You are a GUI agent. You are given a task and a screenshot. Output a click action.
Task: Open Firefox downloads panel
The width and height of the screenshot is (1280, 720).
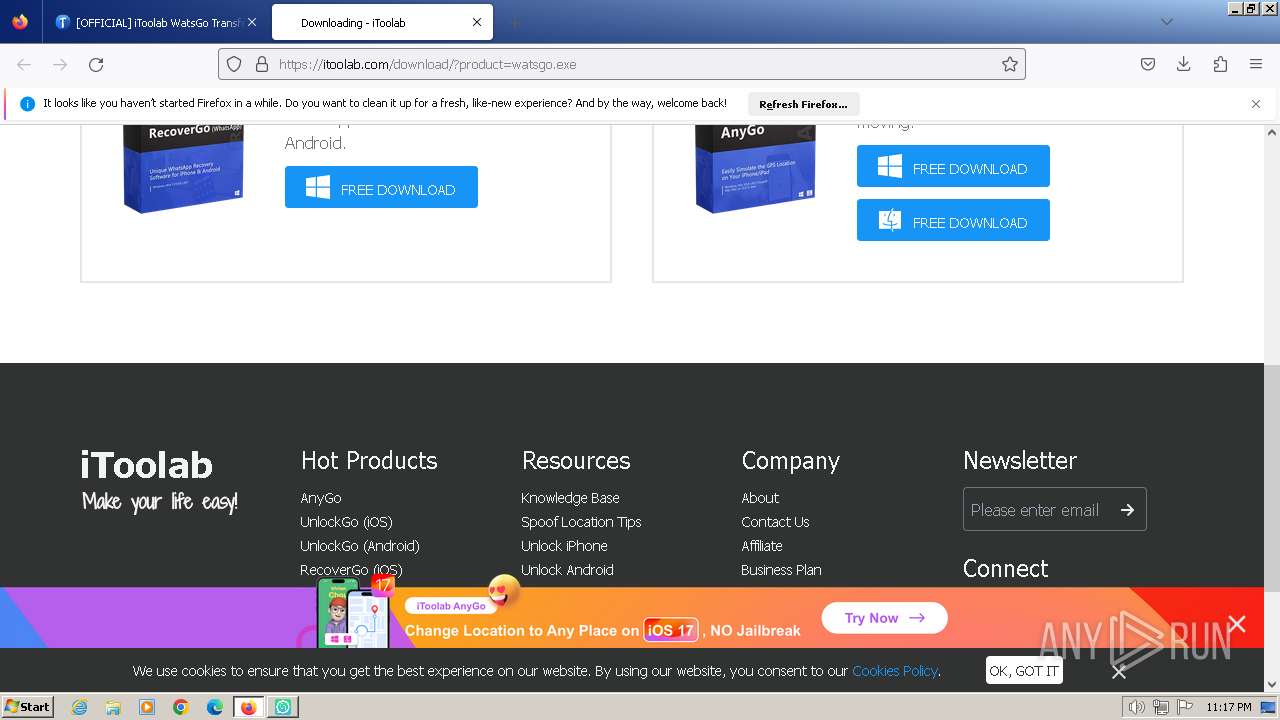point(1184,64)
